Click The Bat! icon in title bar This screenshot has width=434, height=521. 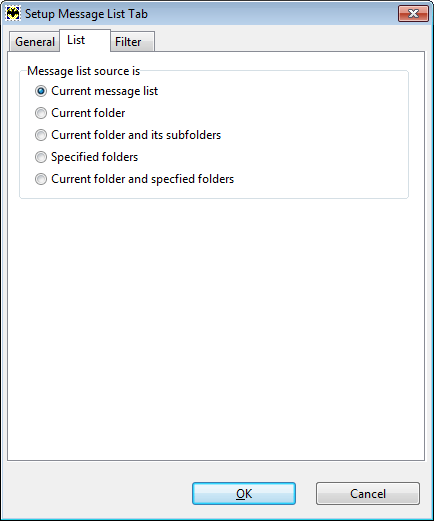(13, 14)
